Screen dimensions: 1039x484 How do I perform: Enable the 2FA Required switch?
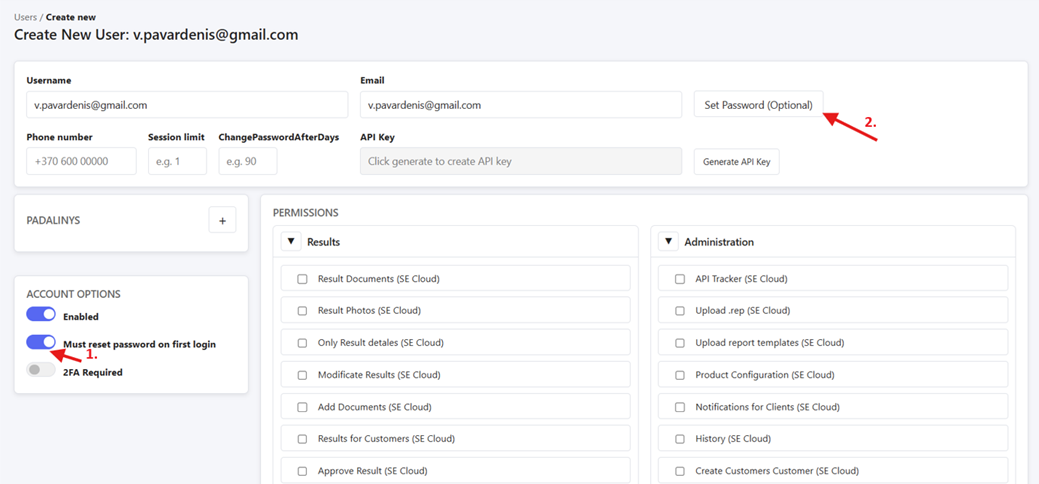coord(41,371)
